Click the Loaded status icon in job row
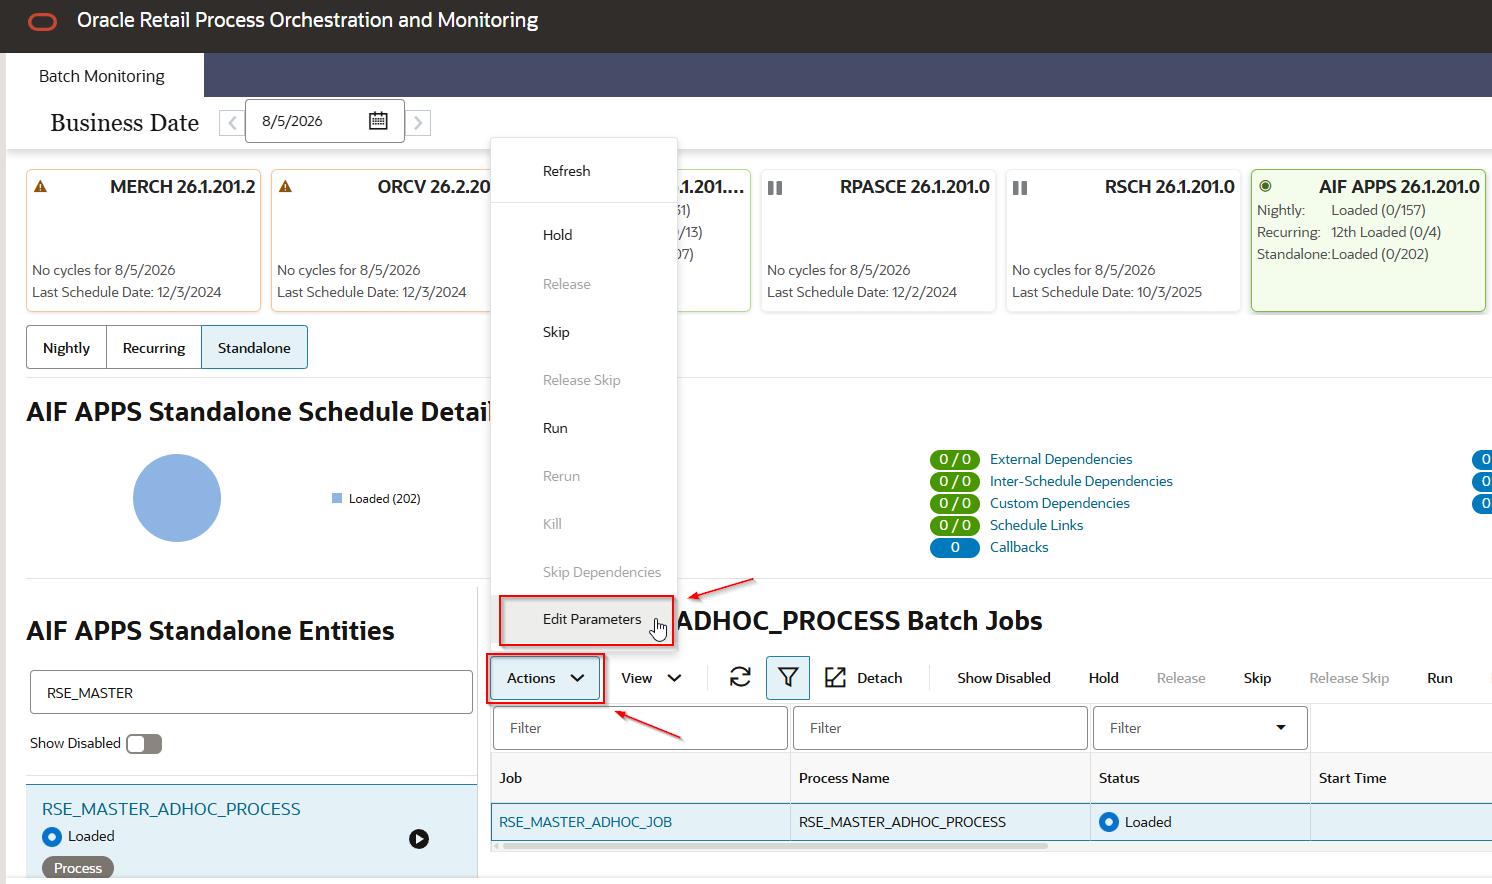 point(1108,822)
